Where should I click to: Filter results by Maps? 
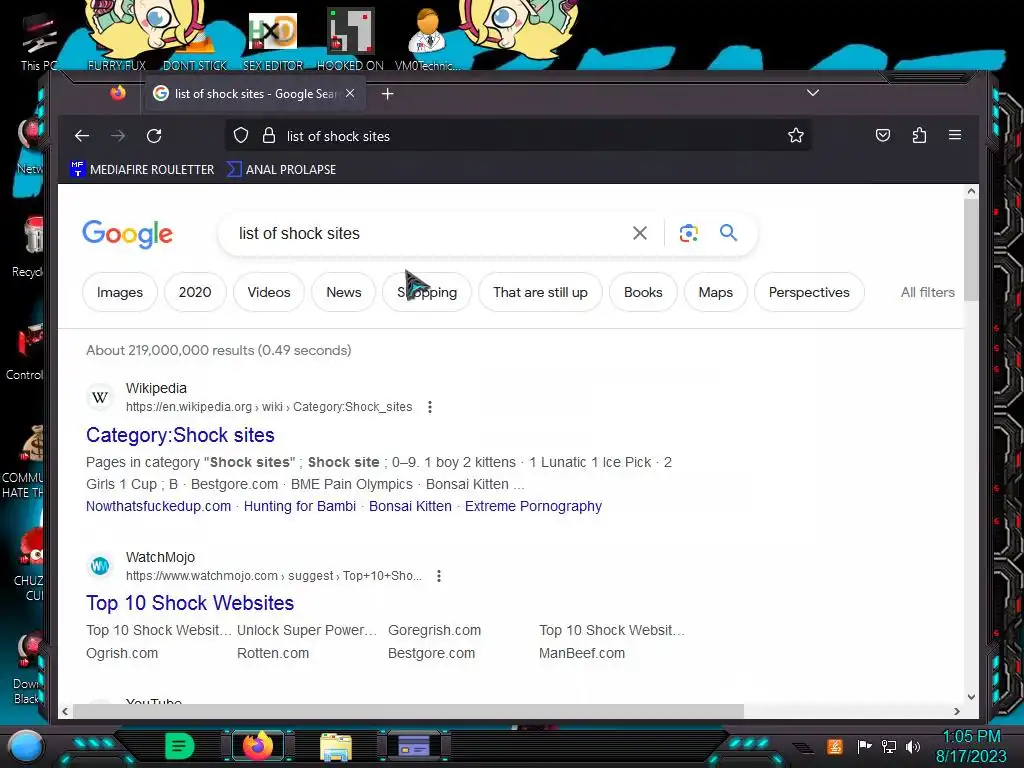tap(715, 292)
